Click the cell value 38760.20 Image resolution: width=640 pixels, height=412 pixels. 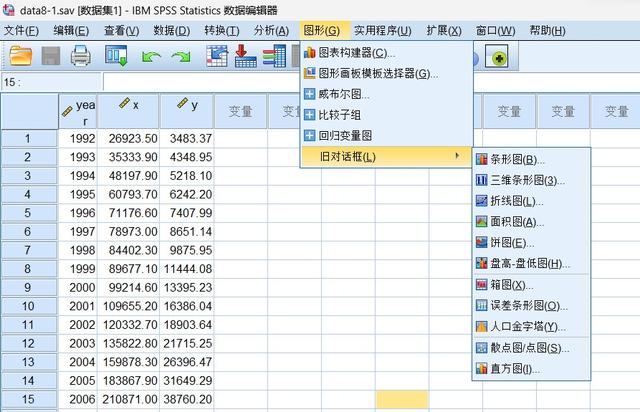click(x=187, y=399)
